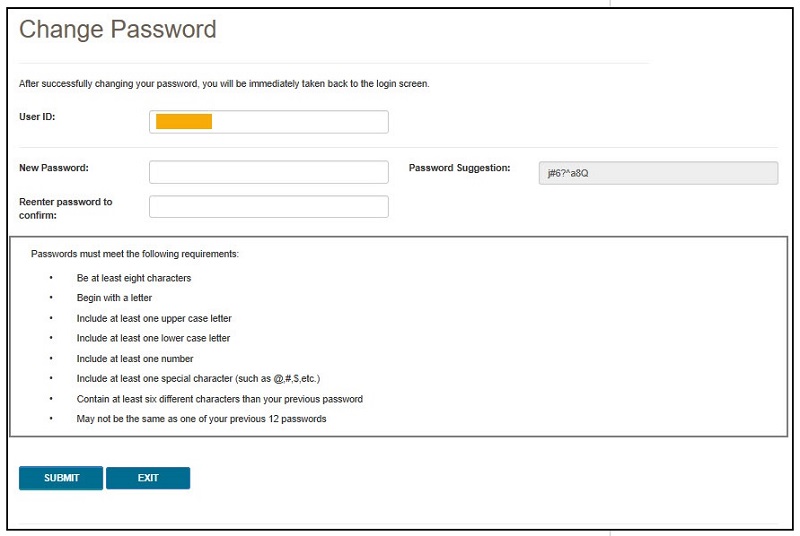Click the User ID label
The width and height of the screenshot is (800, 536).
[x=37, y=117]
